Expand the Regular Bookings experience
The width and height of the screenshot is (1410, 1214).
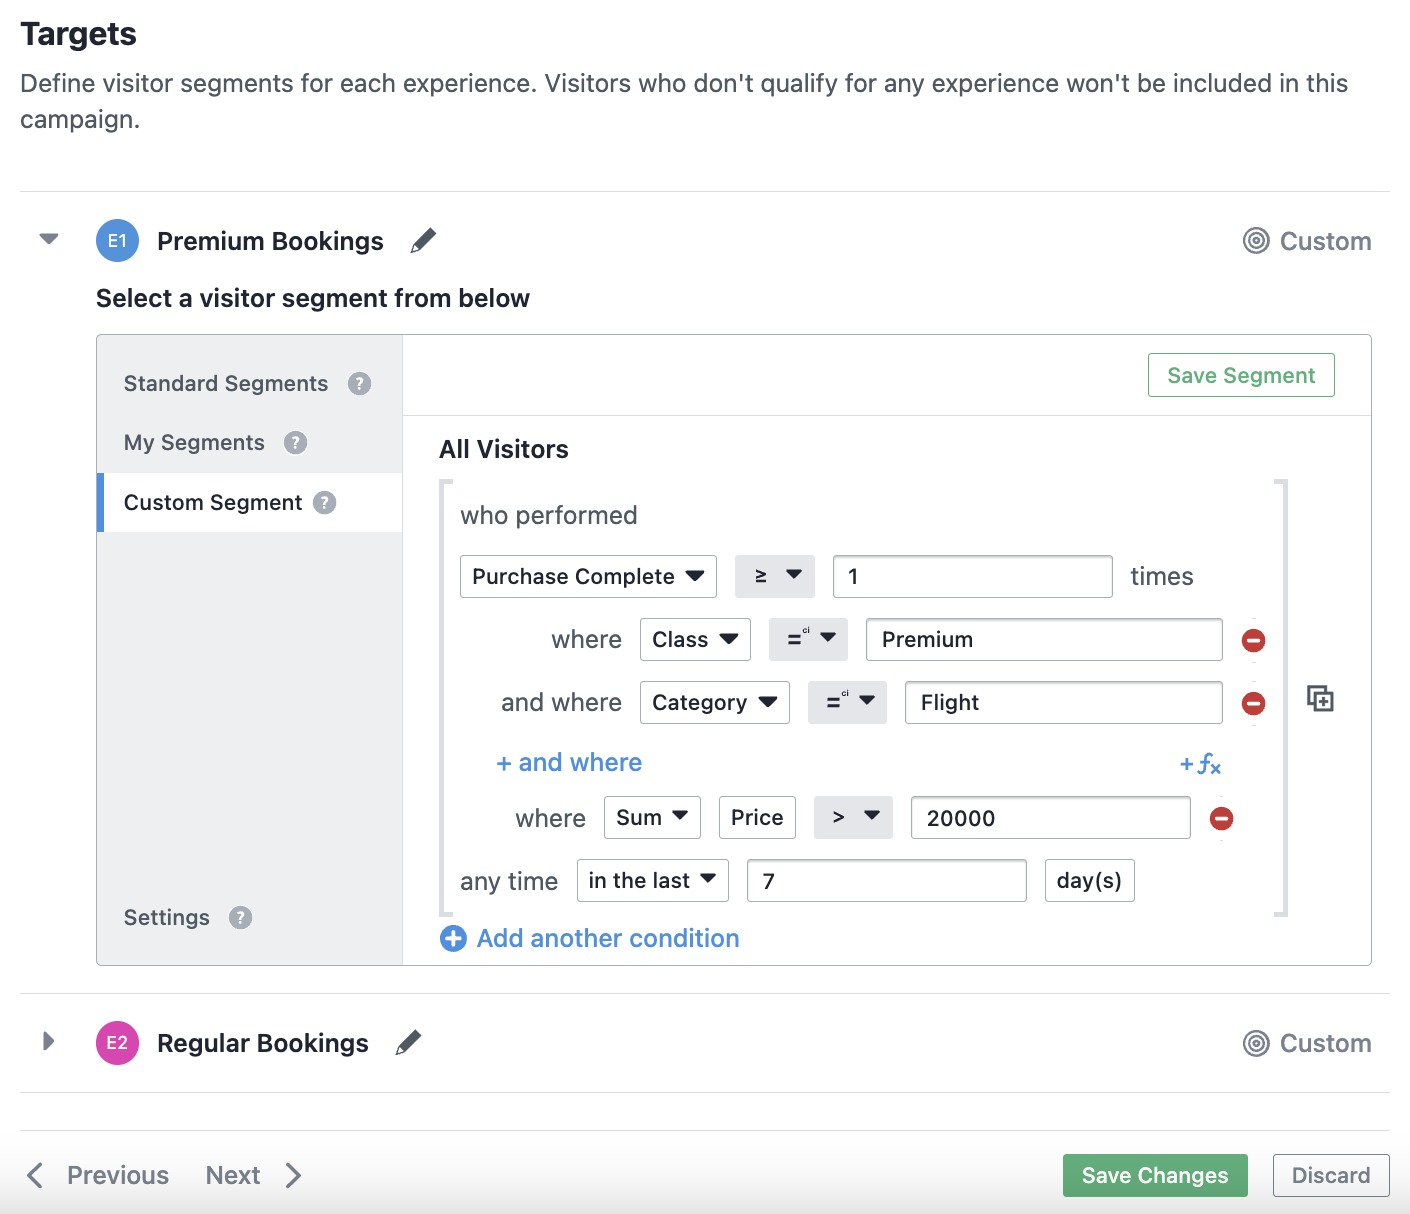pyautogui.click(x=48, y=1041)
